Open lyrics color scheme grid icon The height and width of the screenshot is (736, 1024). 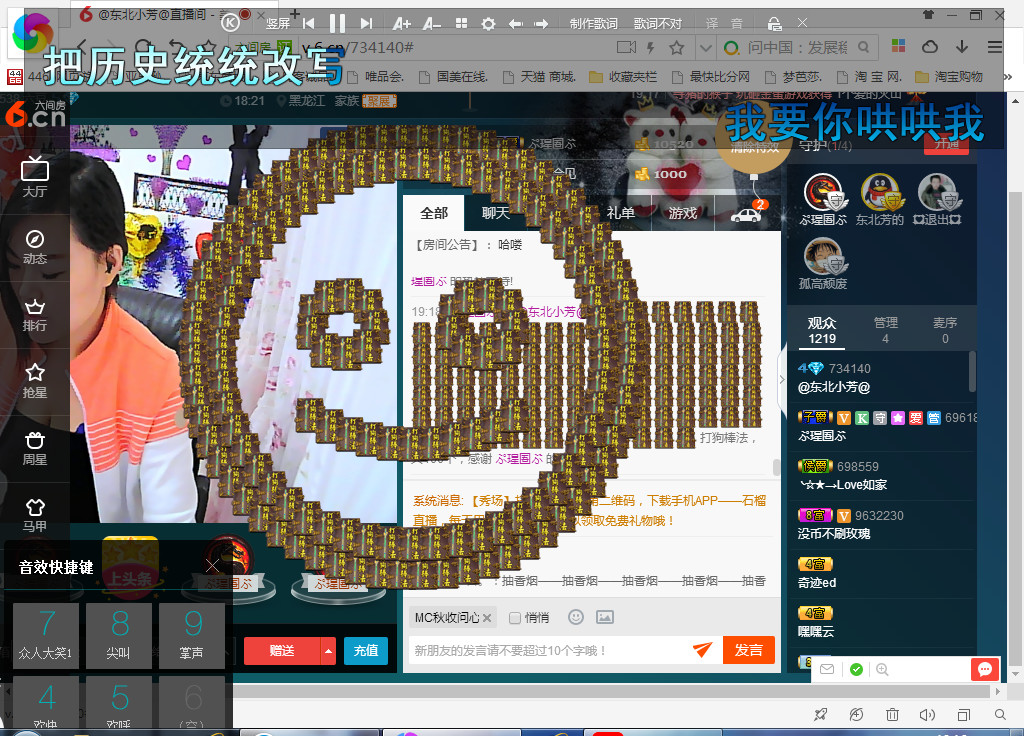click(x=461, y=24)
